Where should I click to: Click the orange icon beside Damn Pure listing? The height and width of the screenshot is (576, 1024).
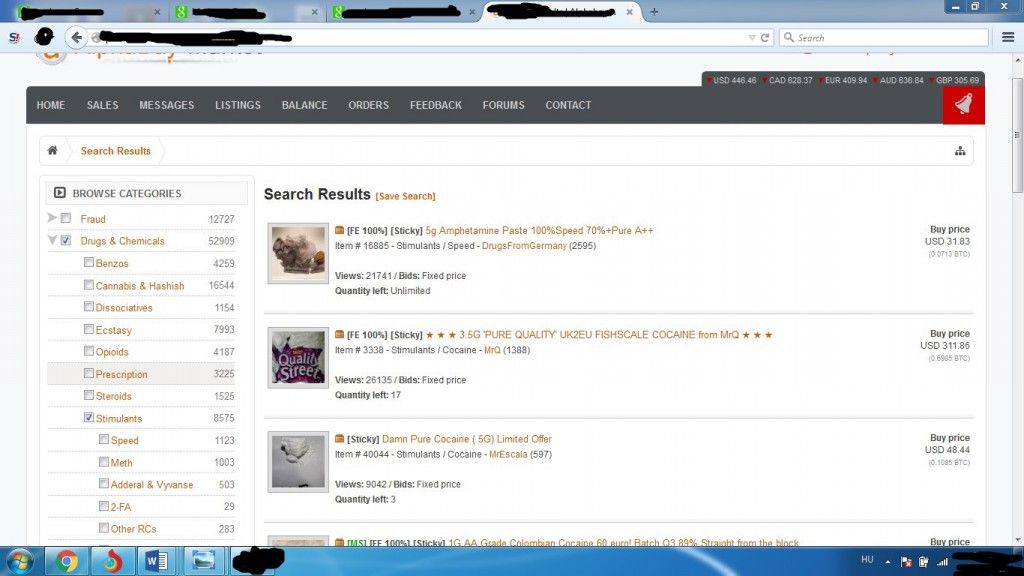point(340,439)
